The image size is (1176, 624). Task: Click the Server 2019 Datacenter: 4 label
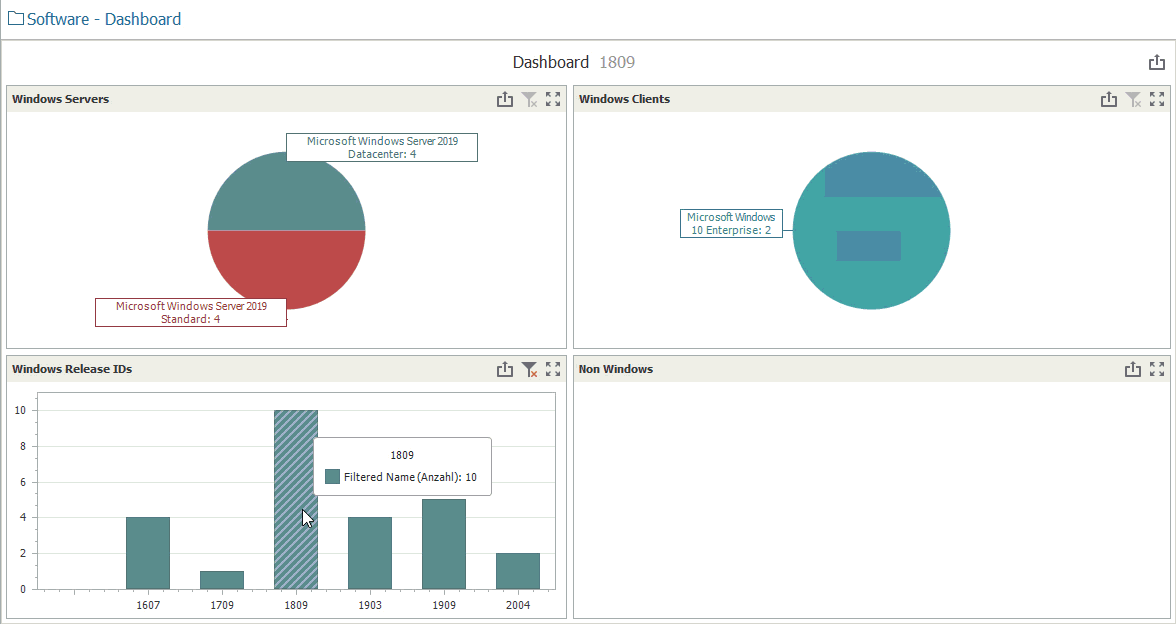point(382,147)
